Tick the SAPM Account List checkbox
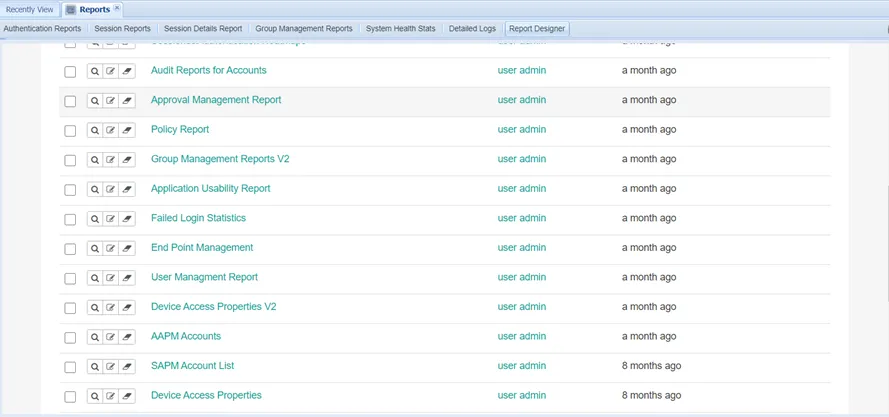This screenshot has height=417, width=889. pyautogui.click(x=70, y=367)
